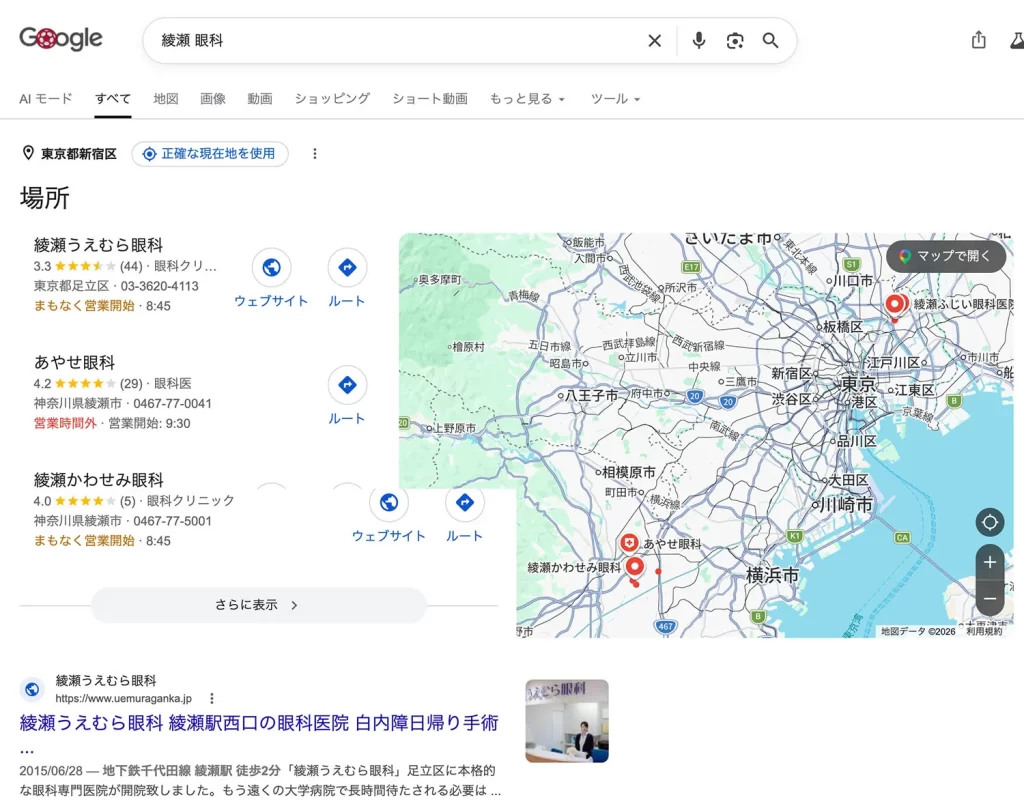The width and height of the screenshot is (1024, 806).
Task: Click phone number 0467-77-0041
Action: [172, 404]
